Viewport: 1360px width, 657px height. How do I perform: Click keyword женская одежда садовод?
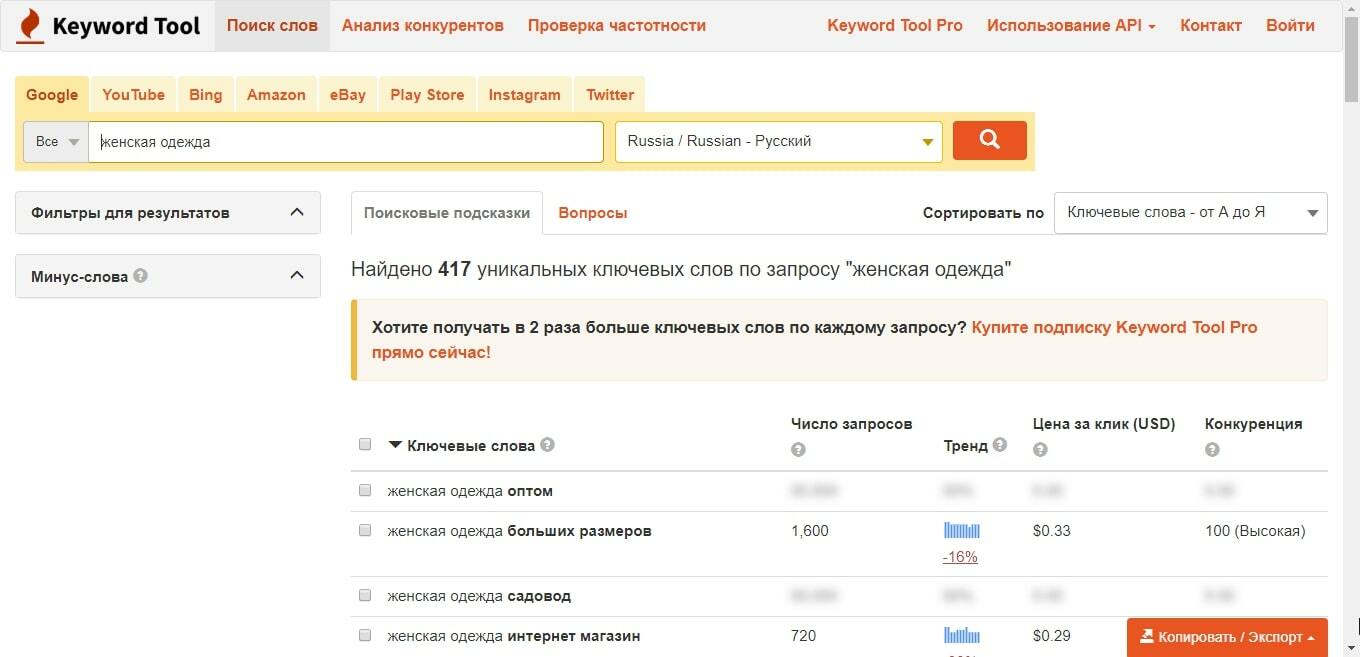[479, 596]
